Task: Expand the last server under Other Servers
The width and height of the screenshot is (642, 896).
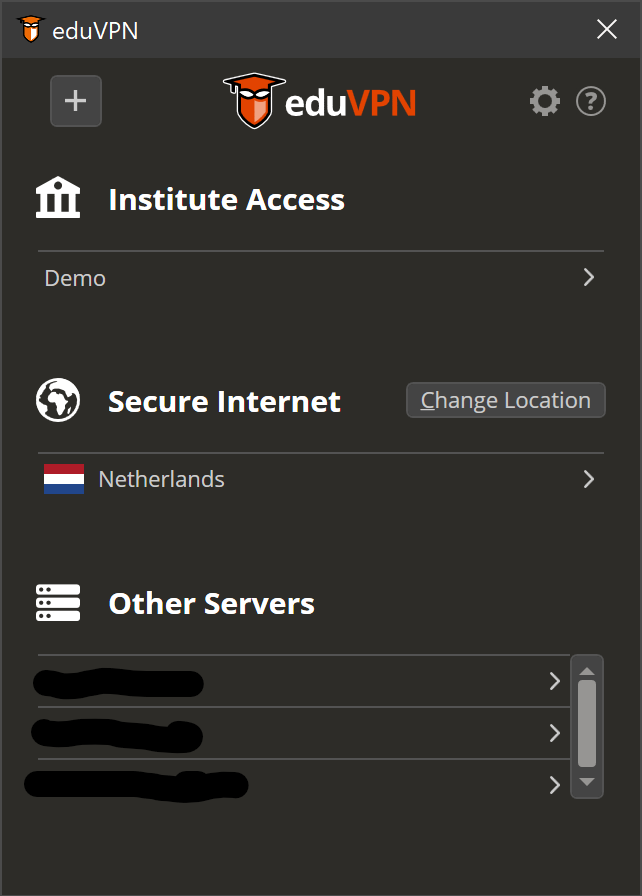Action: pyautogui.click(x=555, y=785)
